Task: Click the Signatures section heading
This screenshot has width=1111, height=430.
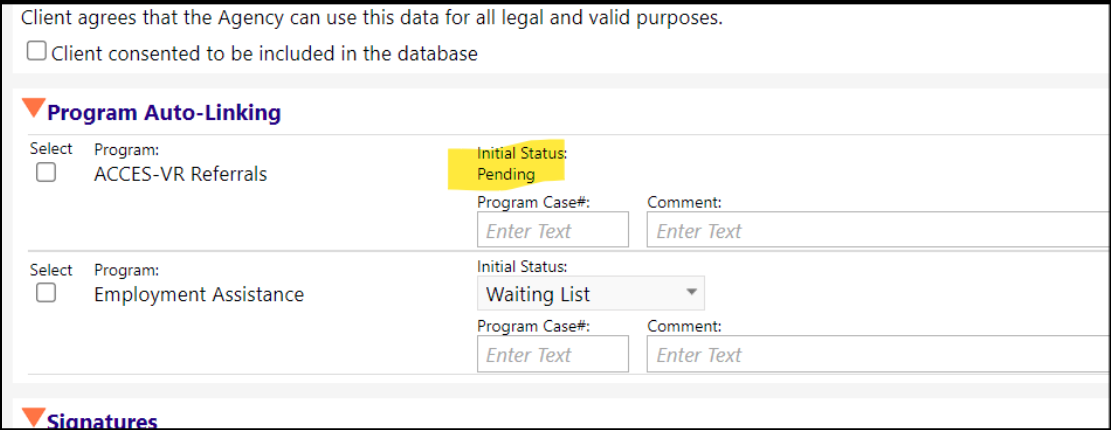Action: pos(102,421)
